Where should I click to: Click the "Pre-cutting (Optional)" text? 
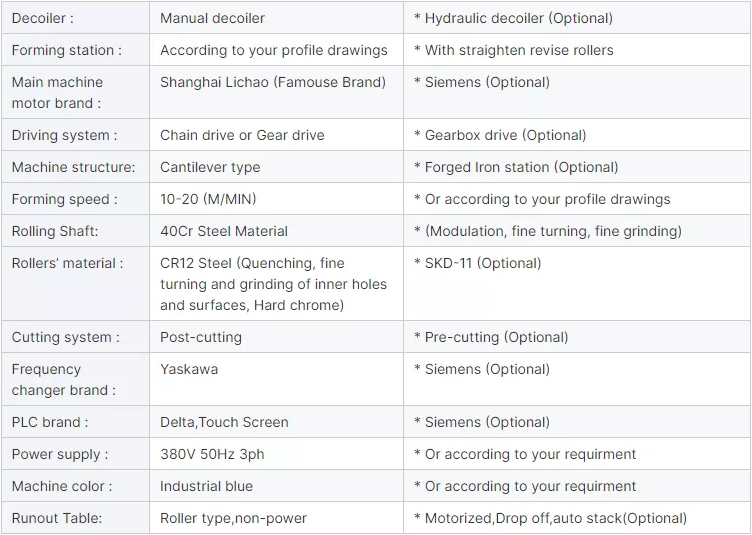click(497, 337)
